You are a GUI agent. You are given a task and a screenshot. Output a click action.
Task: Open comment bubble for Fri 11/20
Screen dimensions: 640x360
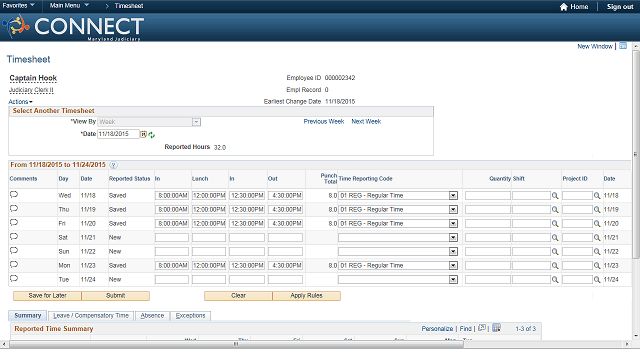[14, 223]
